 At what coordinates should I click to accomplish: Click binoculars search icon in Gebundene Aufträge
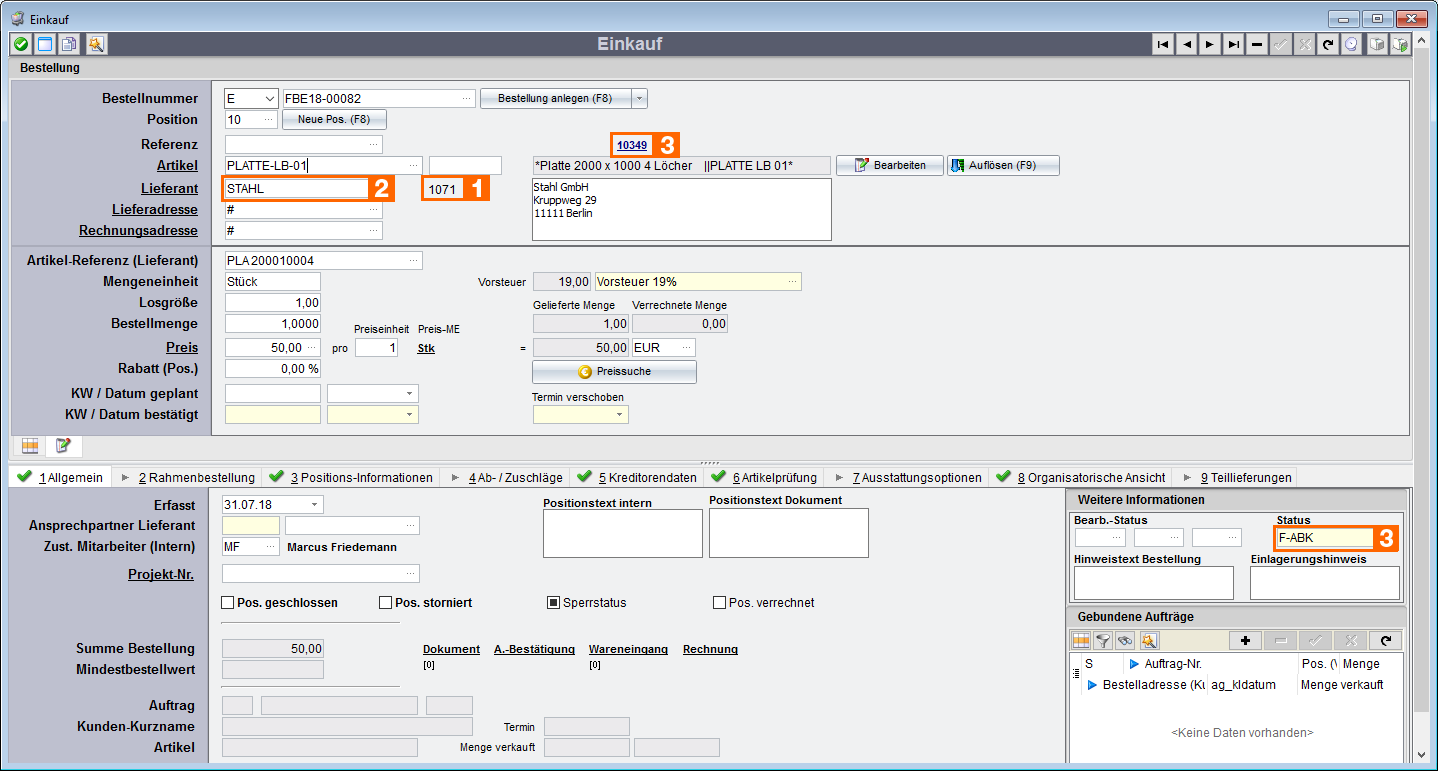[x=1125, y=641]
